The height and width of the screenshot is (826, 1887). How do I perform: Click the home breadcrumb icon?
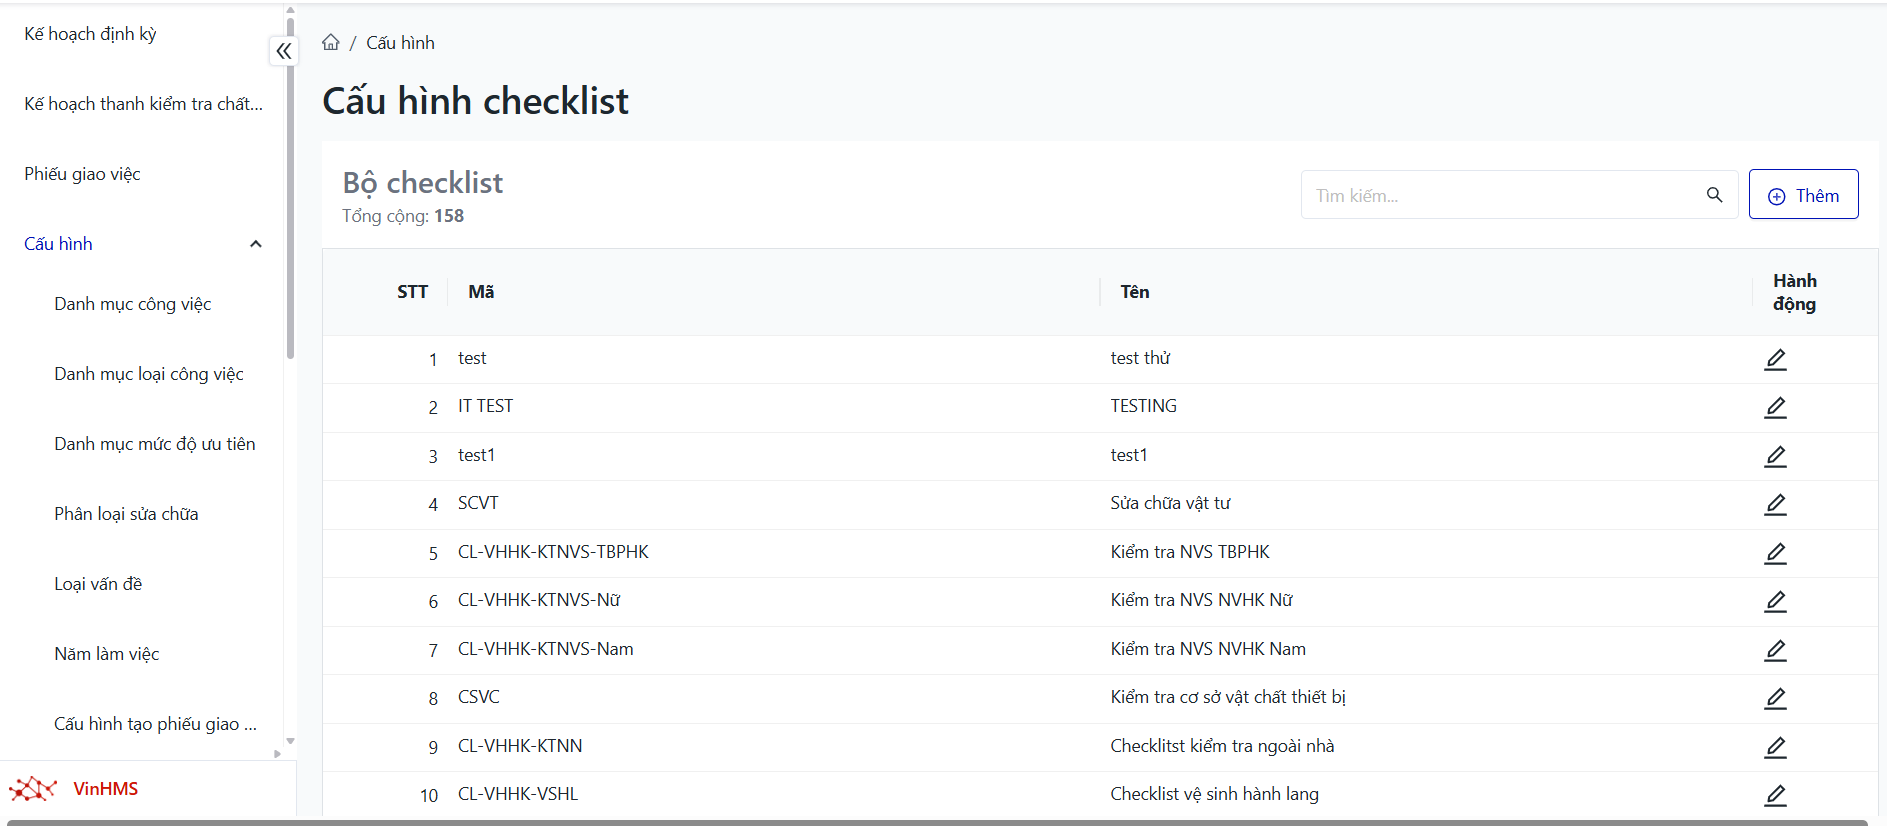tap(331, 42)
